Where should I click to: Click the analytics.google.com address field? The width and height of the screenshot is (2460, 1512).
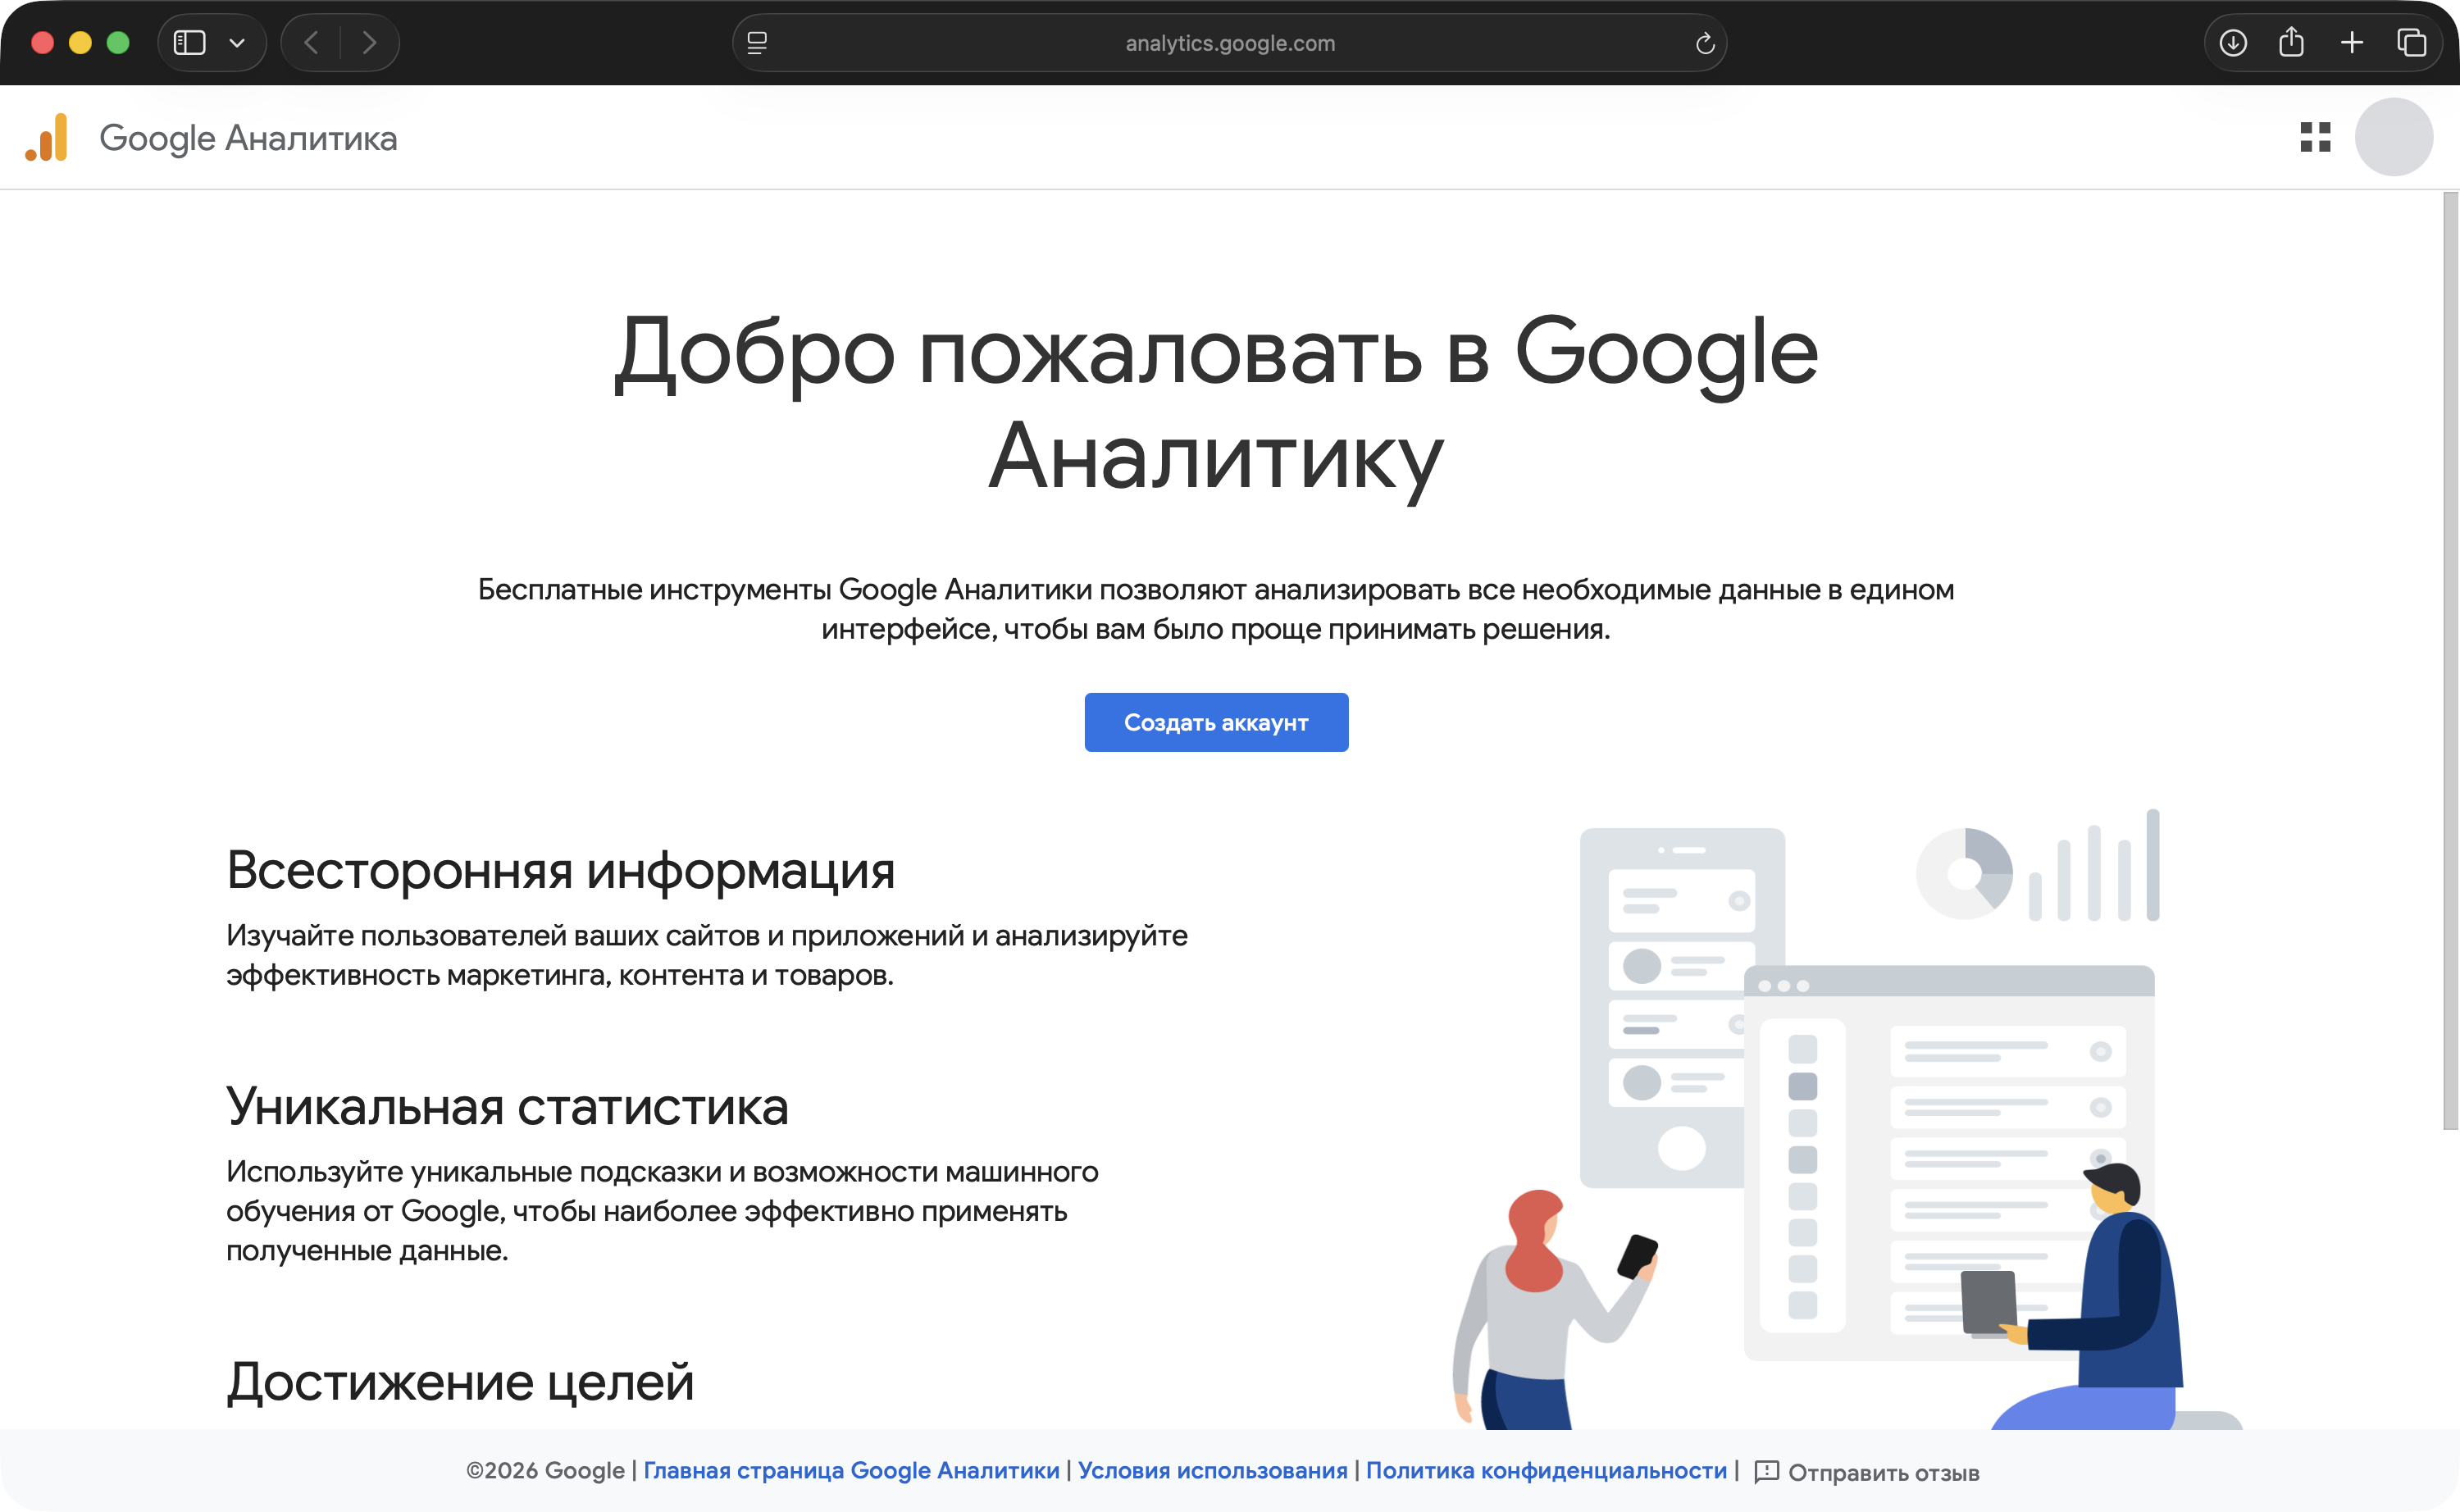(x=1229, y=43)
